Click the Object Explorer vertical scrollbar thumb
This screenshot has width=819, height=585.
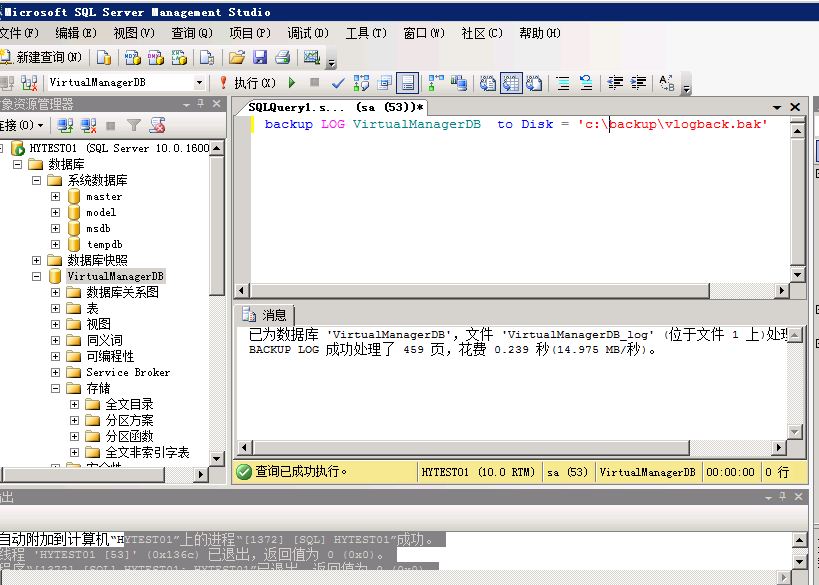click(217, 220)
